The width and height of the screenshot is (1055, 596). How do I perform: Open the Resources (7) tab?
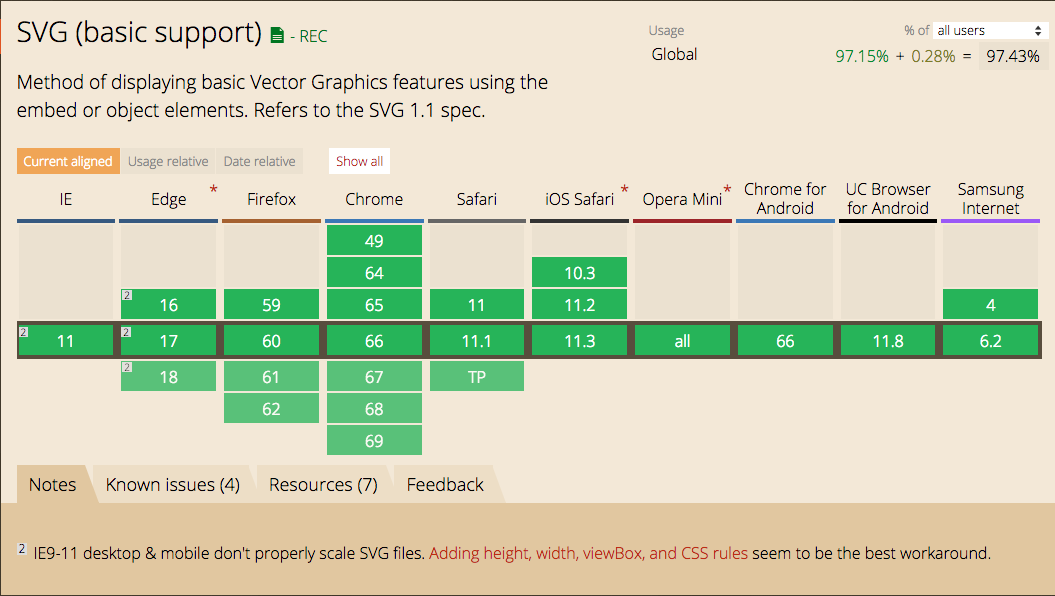coord(323,484)
